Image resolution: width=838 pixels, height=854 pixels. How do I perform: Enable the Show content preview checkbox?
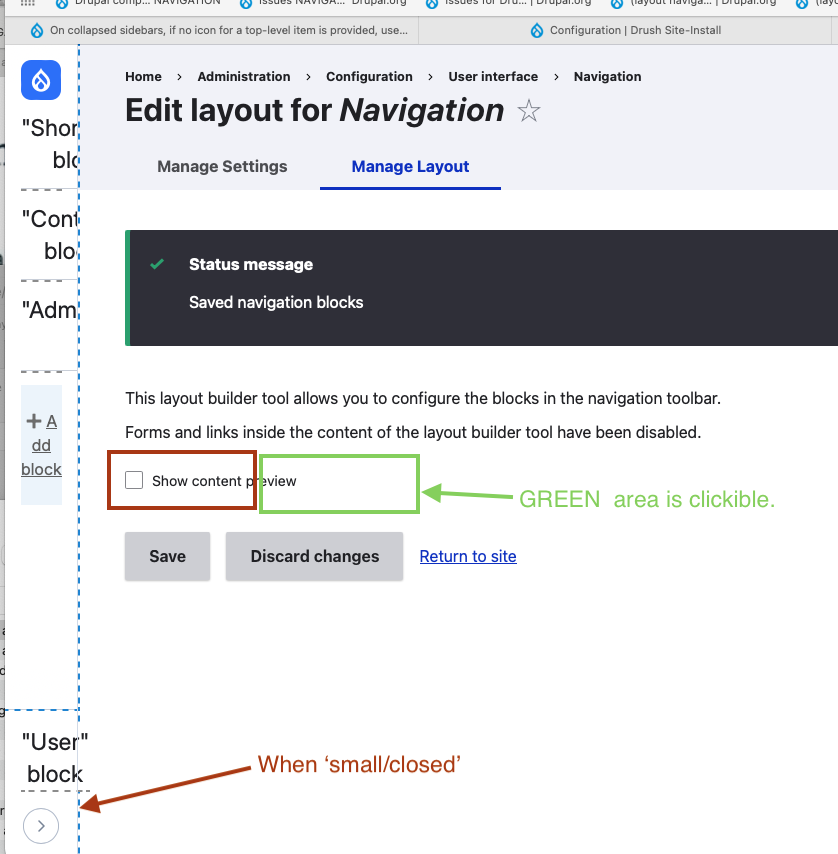tap(134, 480)
